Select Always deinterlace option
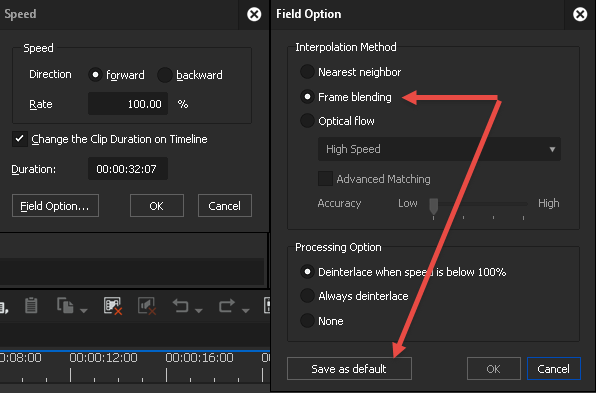Viewport: 596px width, 393px height. (x=307, y=296)
